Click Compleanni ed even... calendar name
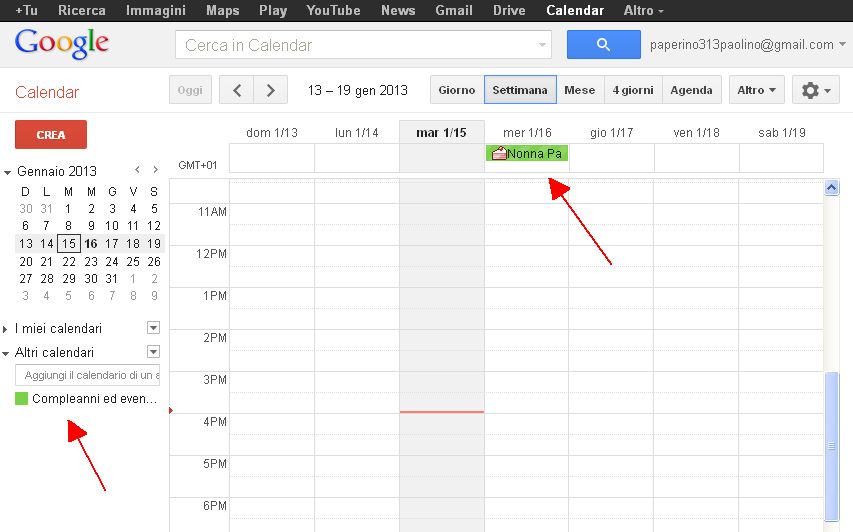The image size is (853, 532). click(x=95, y=399)
